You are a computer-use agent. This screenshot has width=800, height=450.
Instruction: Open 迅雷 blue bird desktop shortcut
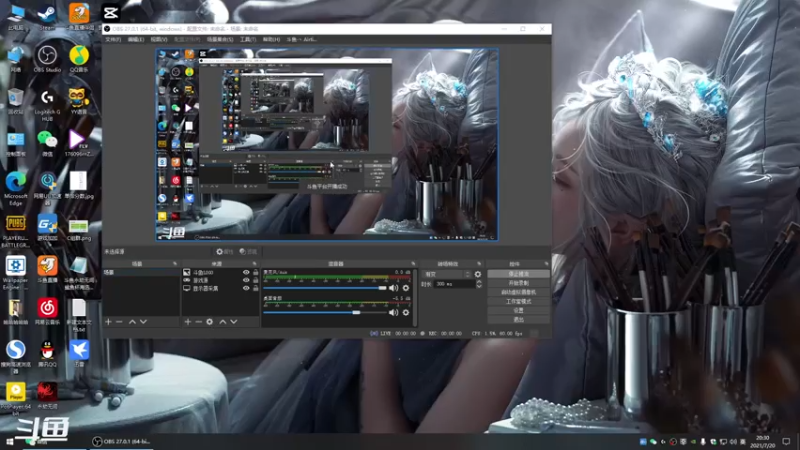79,354
